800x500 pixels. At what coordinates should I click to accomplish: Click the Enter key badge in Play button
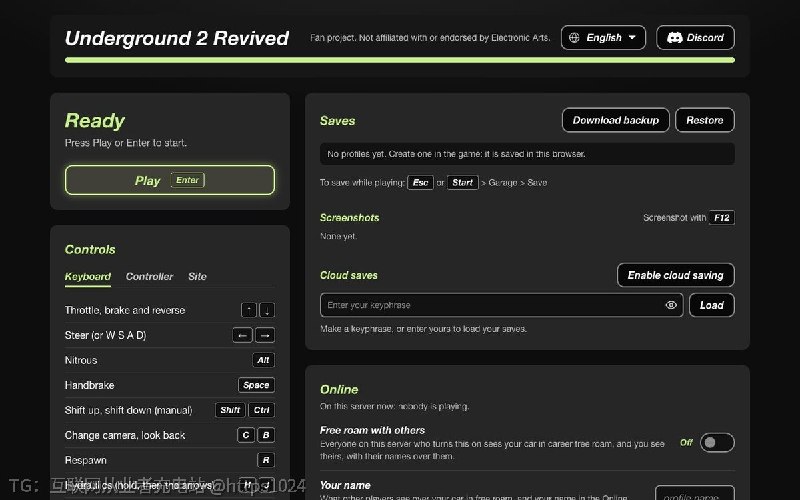pyautogui.click(x=187, y=180)
